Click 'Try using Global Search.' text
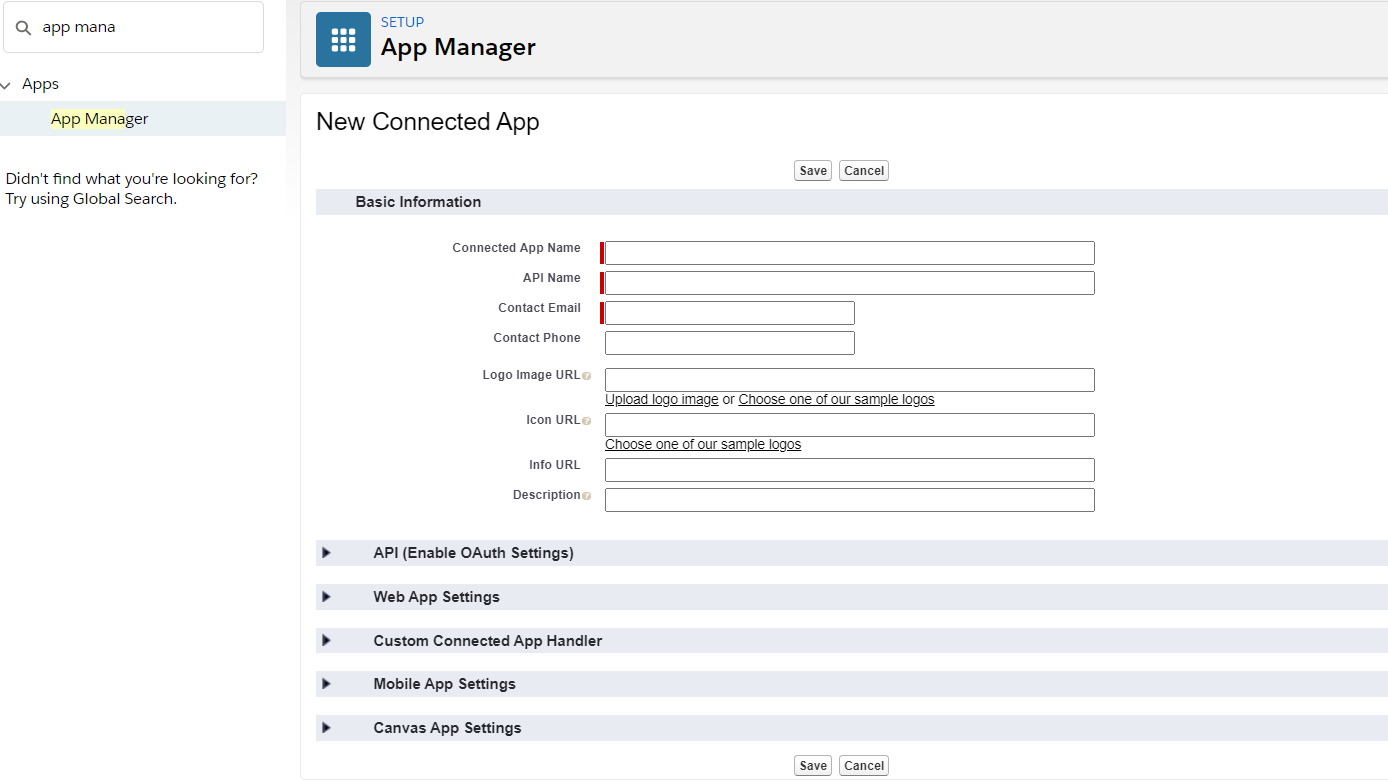The width and height of the screenshot is (1388, 782). point(91,199)
